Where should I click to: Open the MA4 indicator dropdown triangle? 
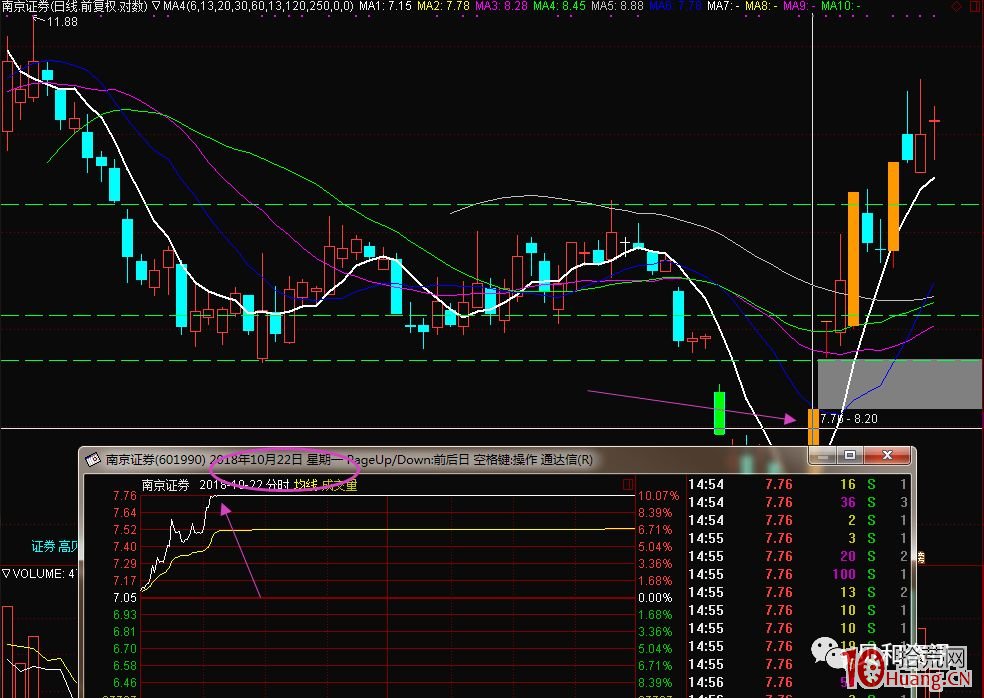pyautogui.click(x=156, y=6)
